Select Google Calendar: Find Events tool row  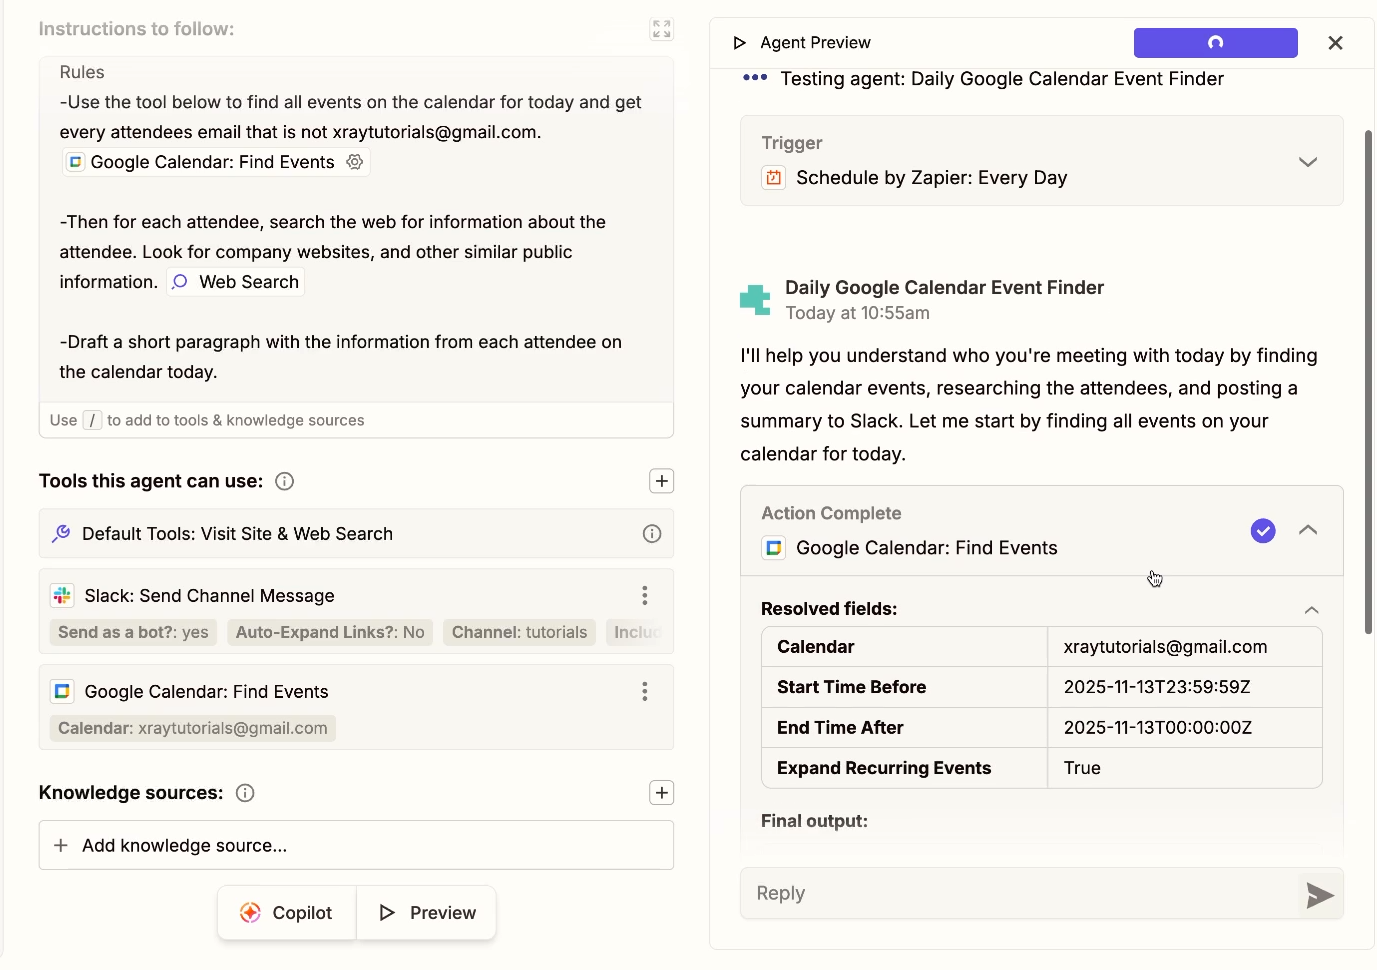tap(356, 707)
